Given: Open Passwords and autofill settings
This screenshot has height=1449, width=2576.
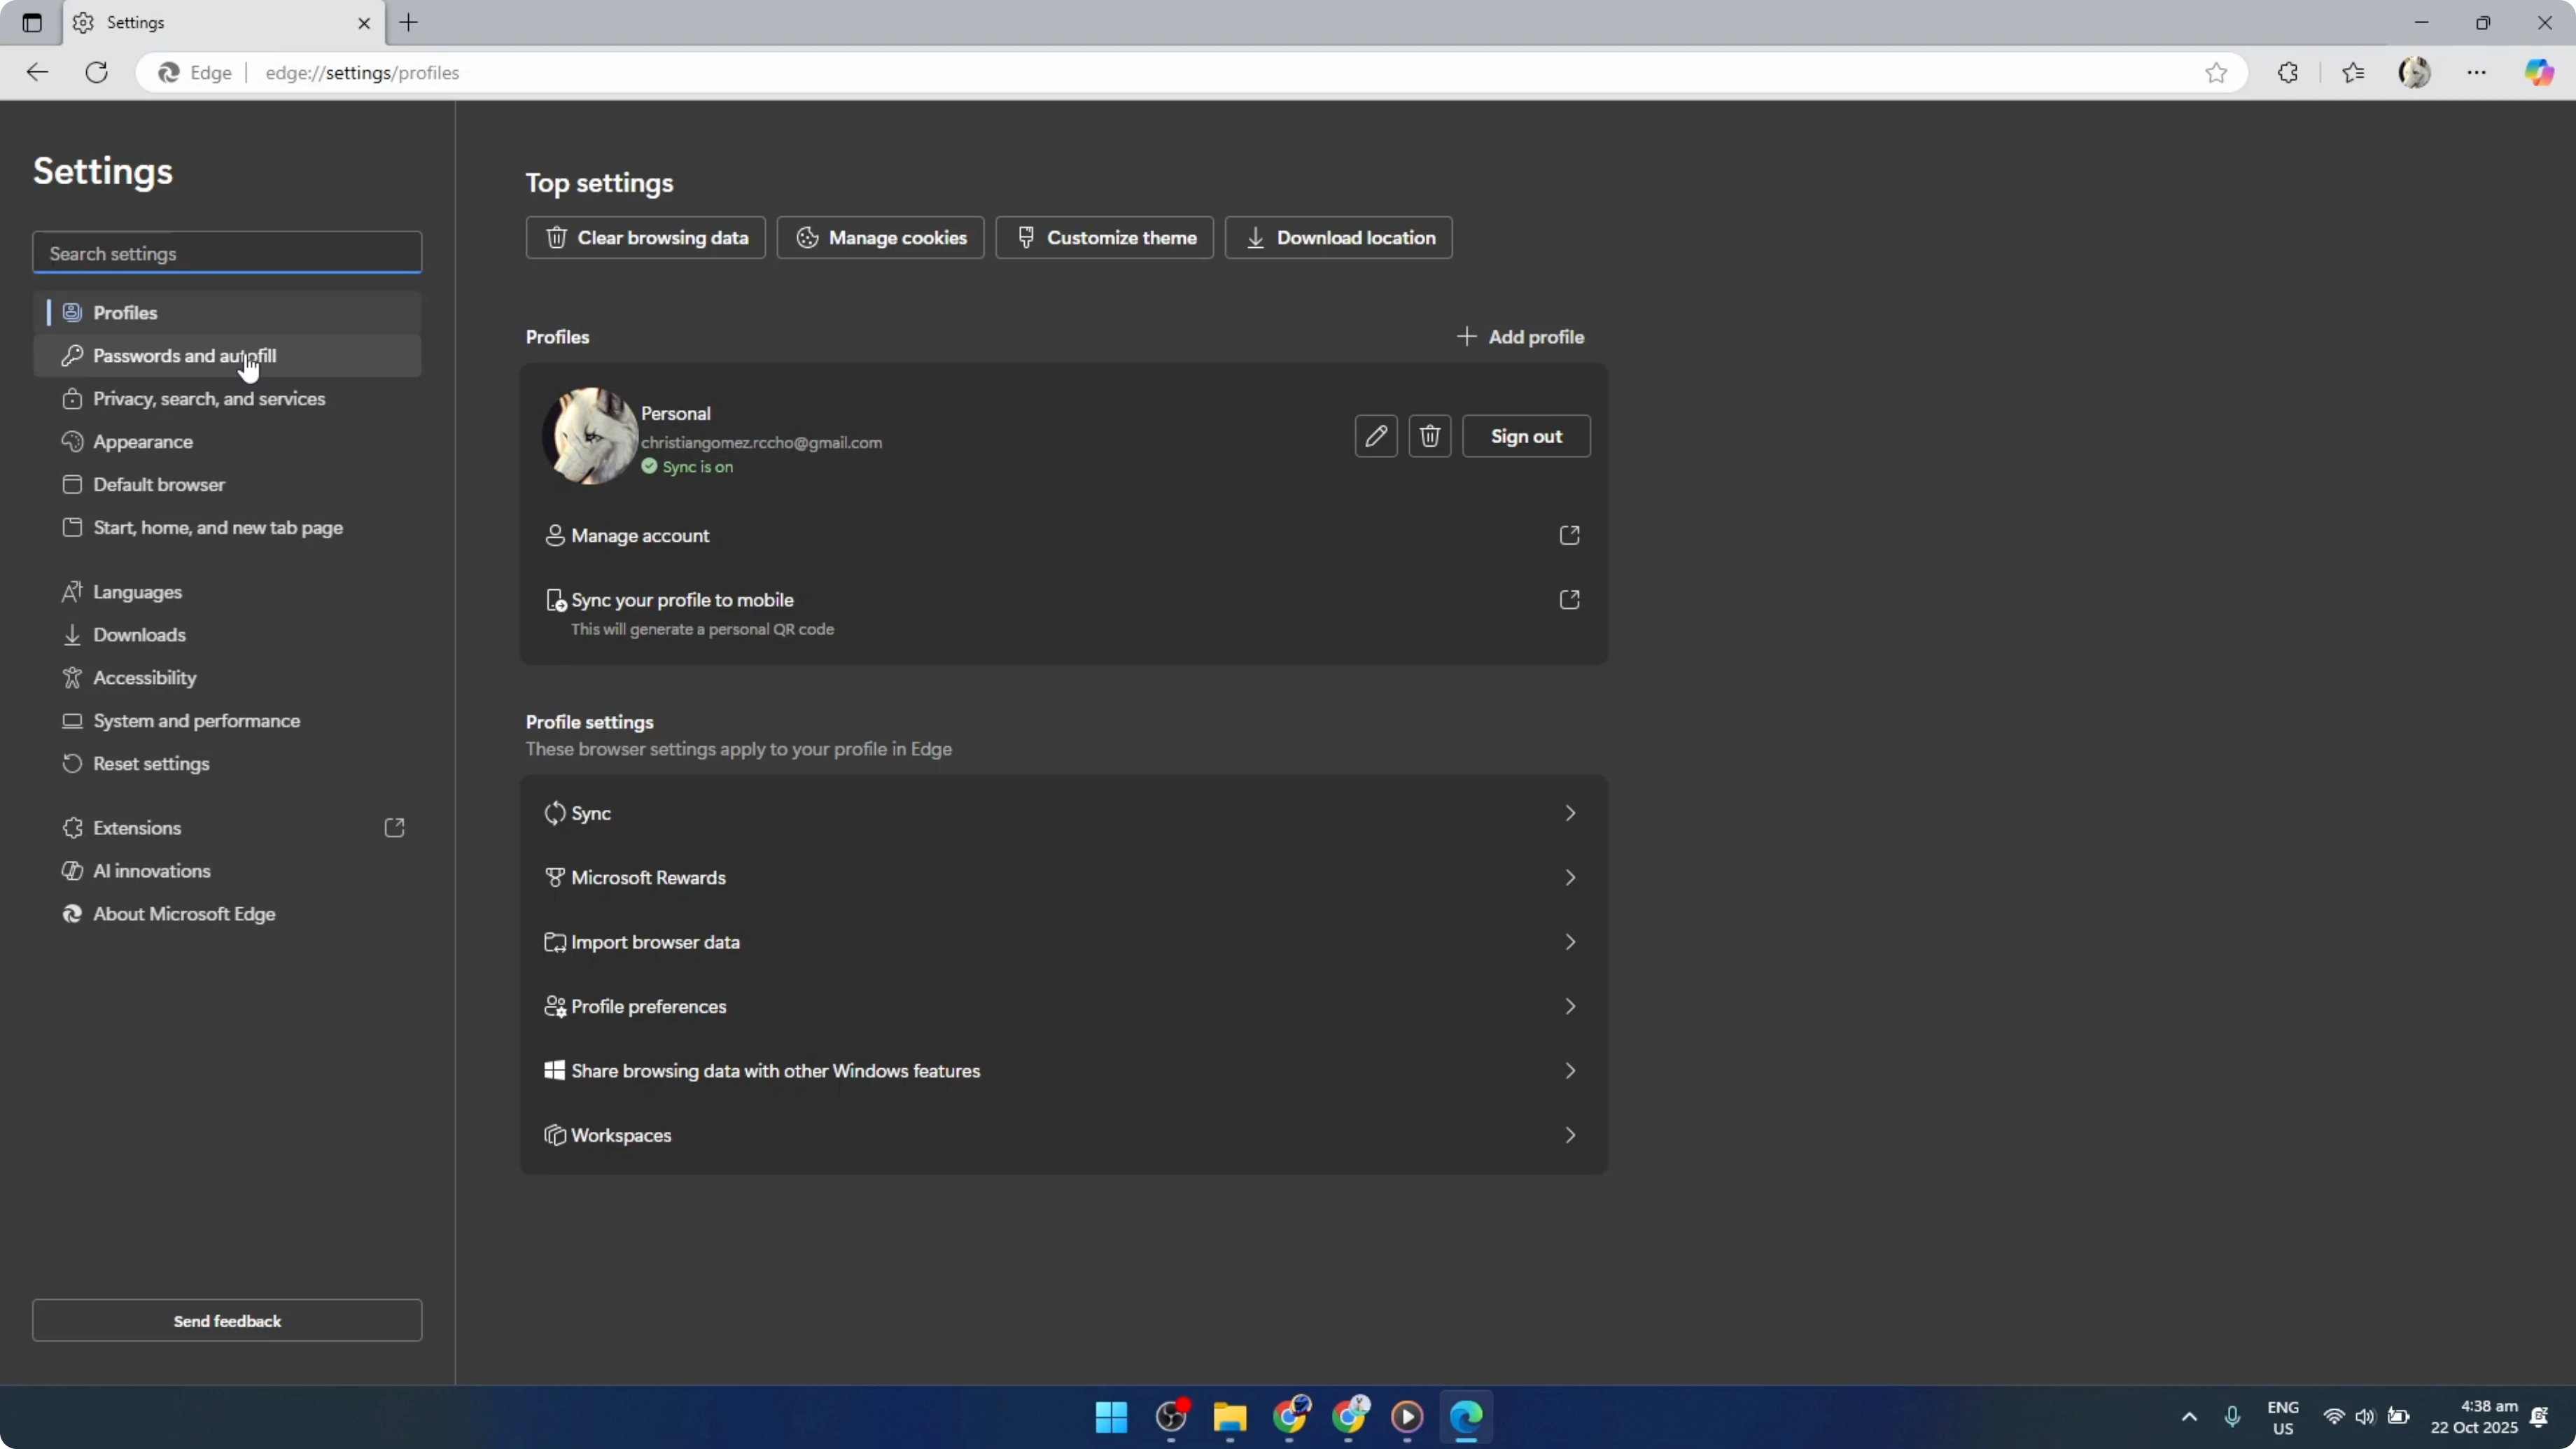Looking at the screenshot, I should tap(227, 356).
